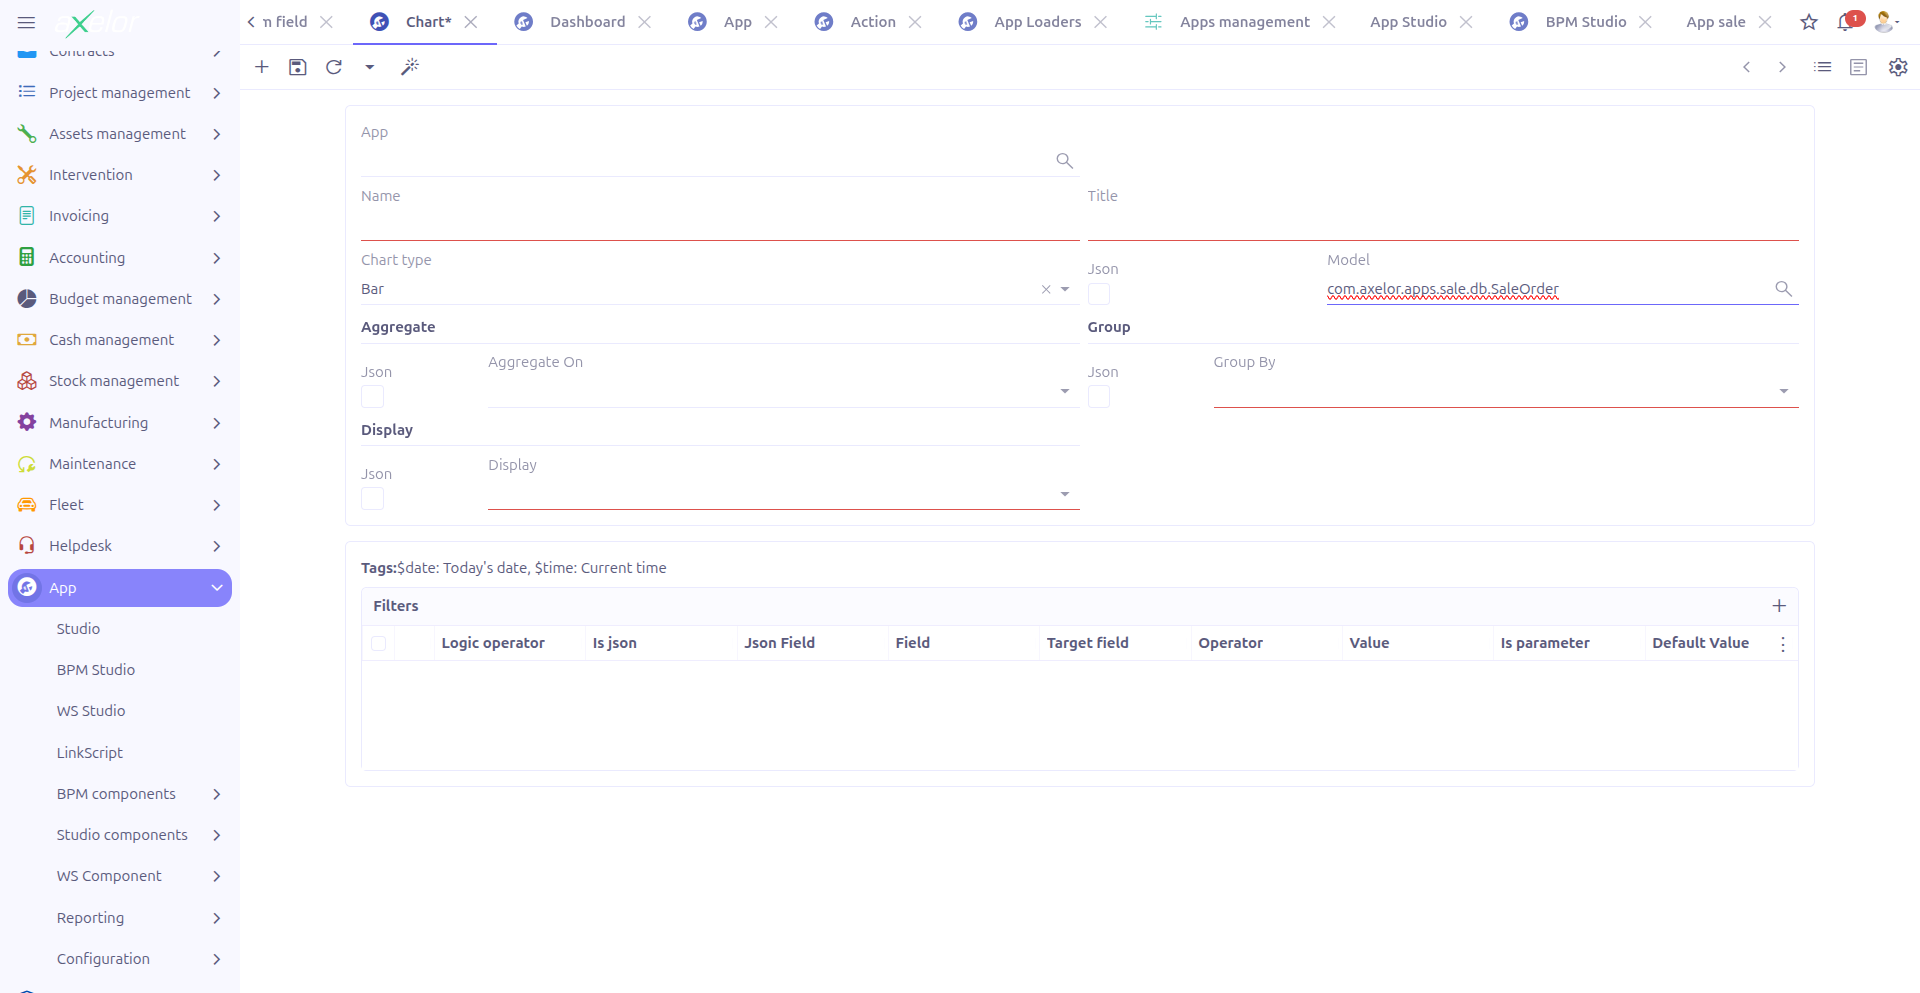Screen dimensions: 1920x993
Task: Add a new filter row
Action: 1779,605
